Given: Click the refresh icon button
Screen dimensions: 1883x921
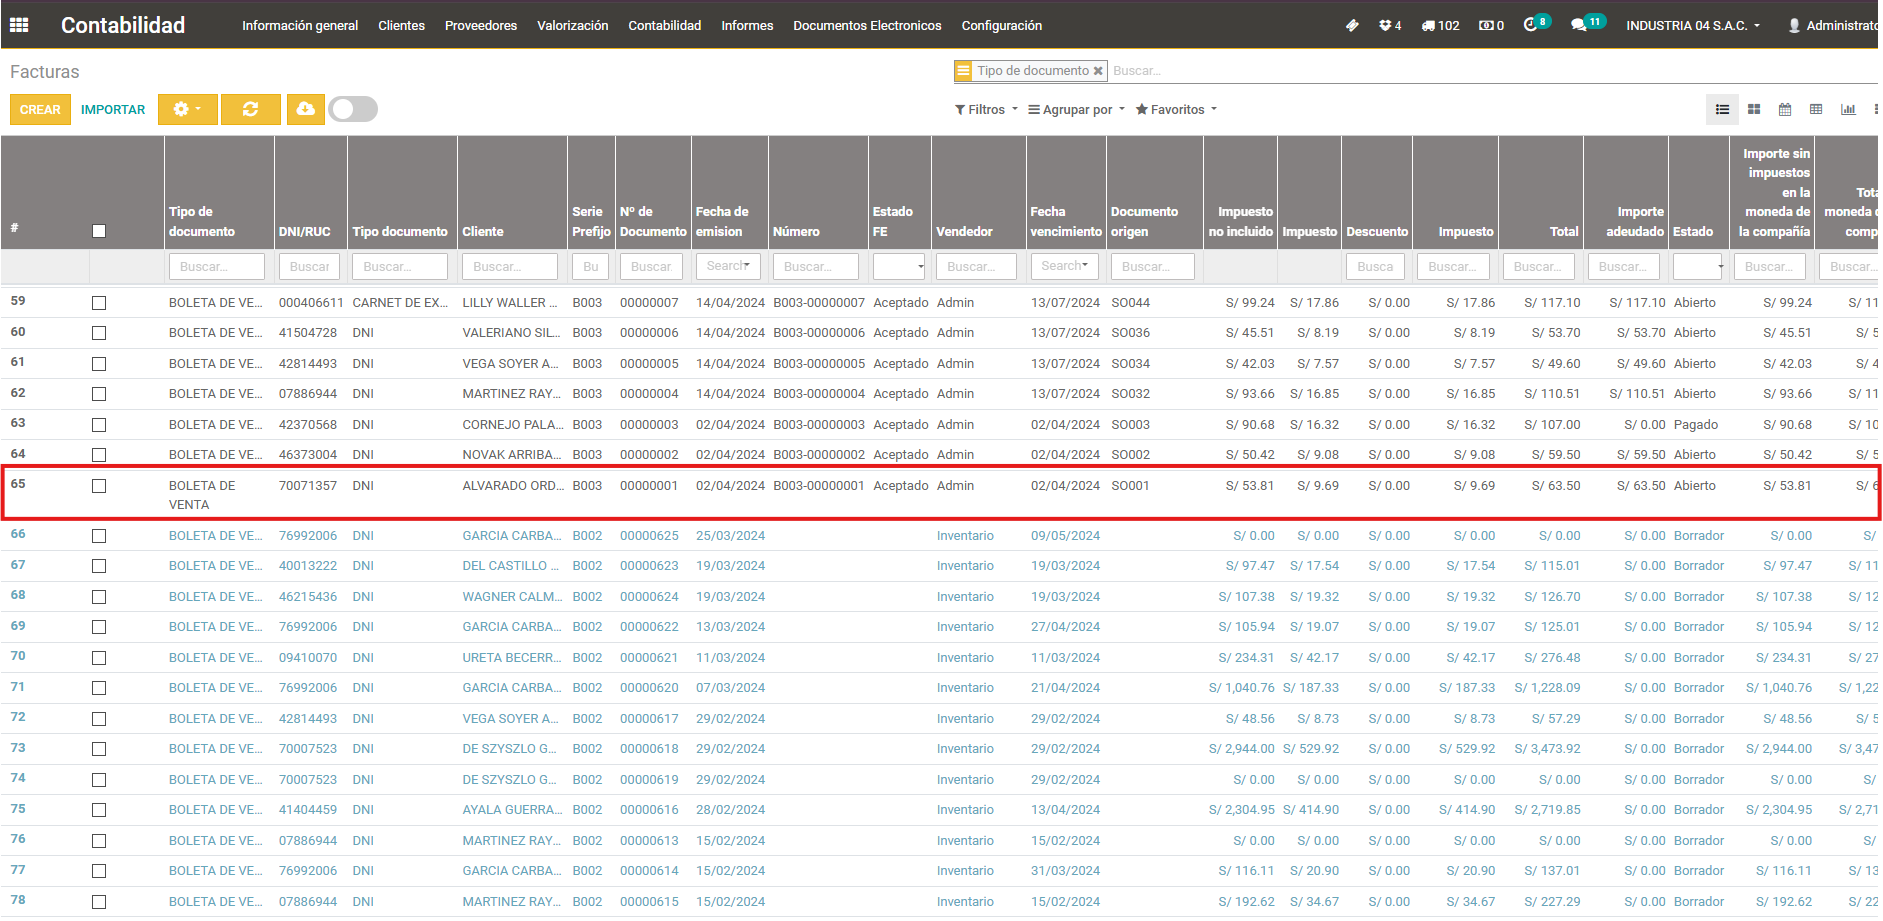Looking at the screenshot, I should point(250,109).
